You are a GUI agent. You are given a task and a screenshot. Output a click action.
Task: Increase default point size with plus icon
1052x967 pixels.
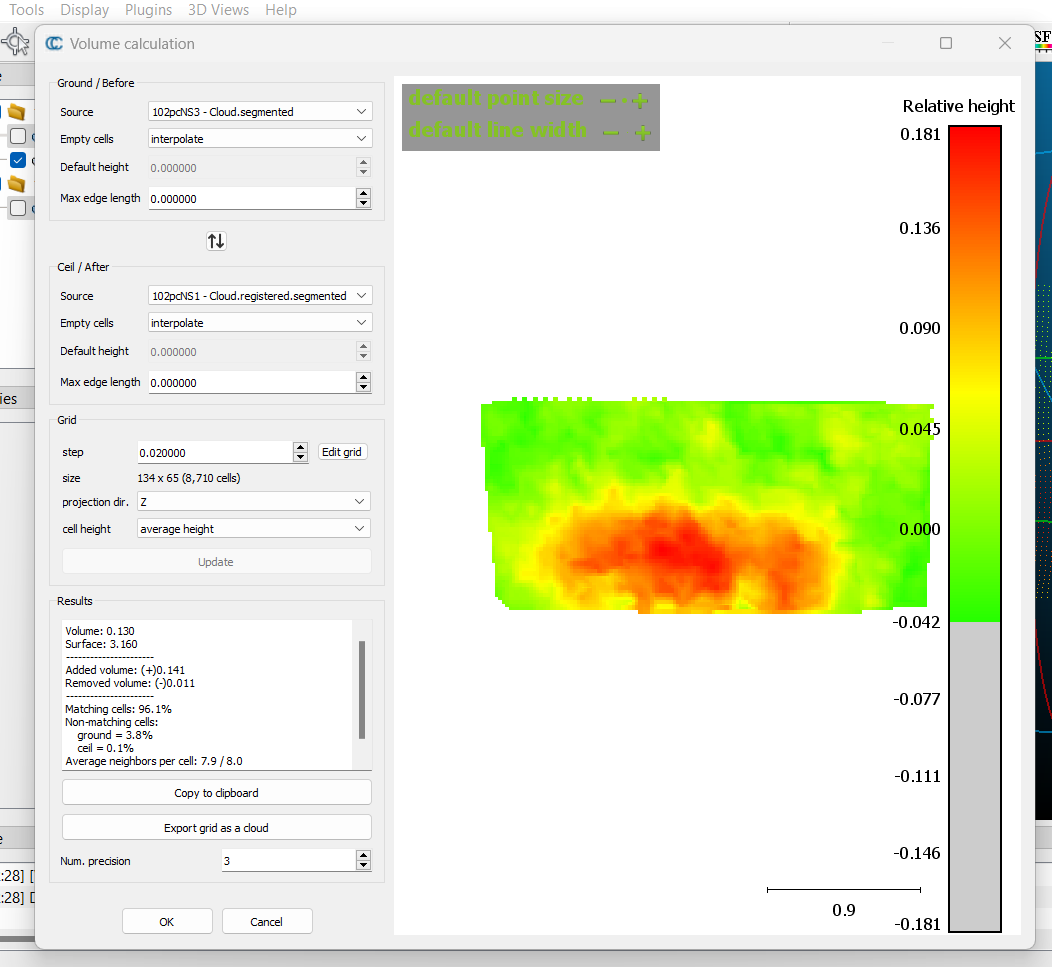[x=640, y=100]
